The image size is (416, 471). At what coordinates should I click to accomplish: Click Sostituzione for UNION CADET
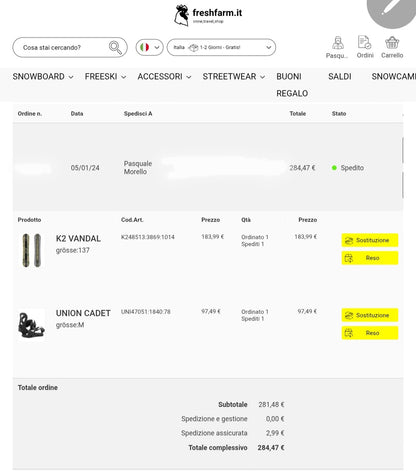tap(370, 315)
